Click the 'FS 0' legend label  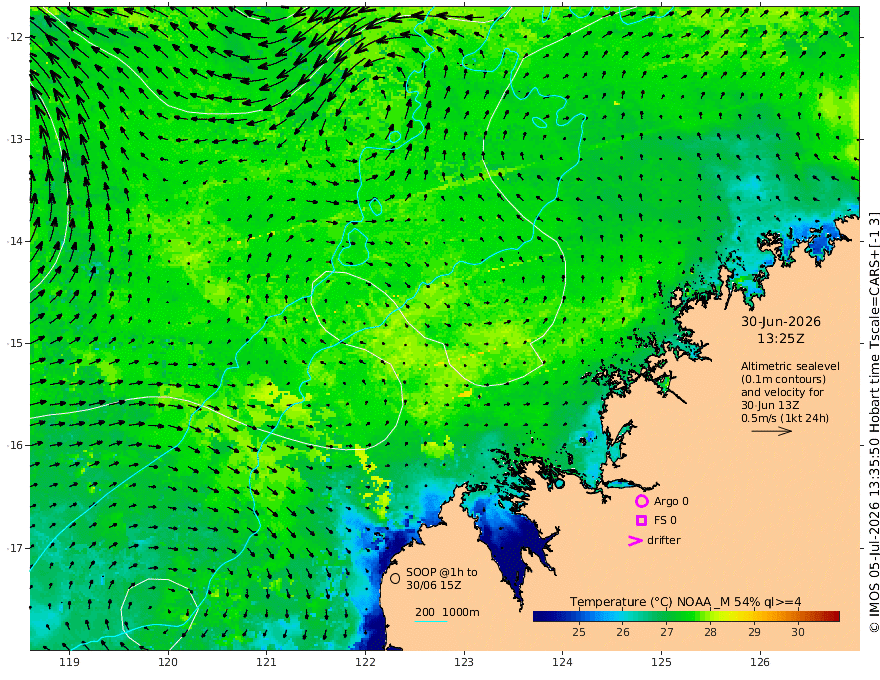pos(665,521)
